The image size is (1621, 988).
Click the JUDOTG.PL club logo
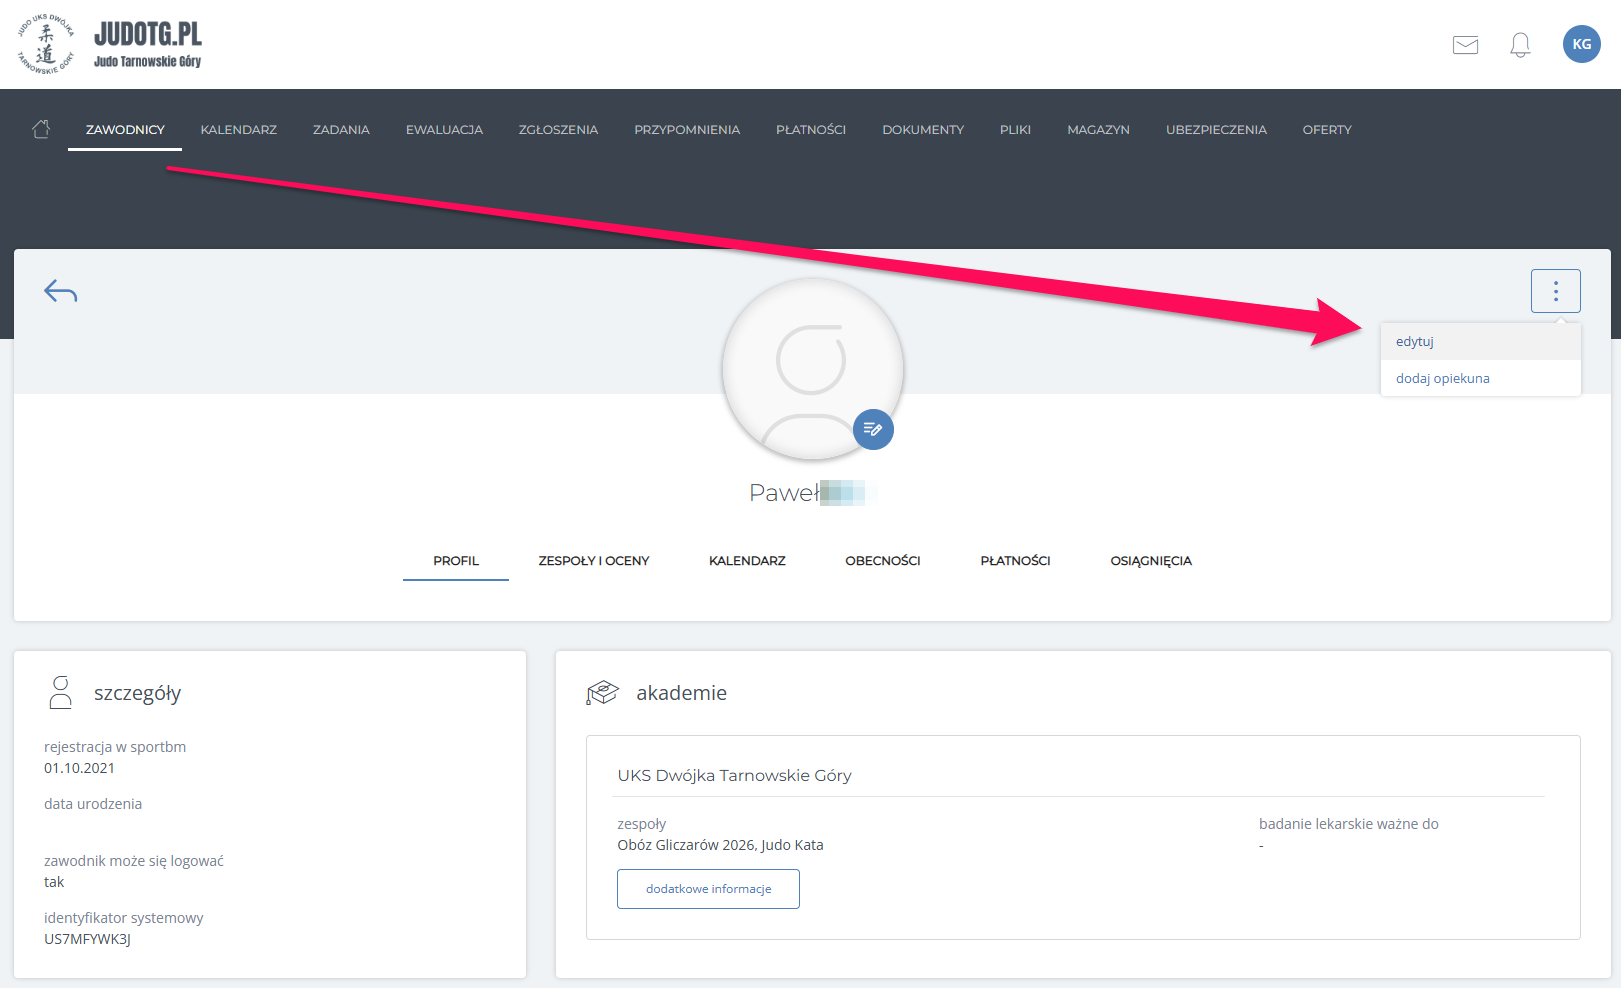click(110, 44)
